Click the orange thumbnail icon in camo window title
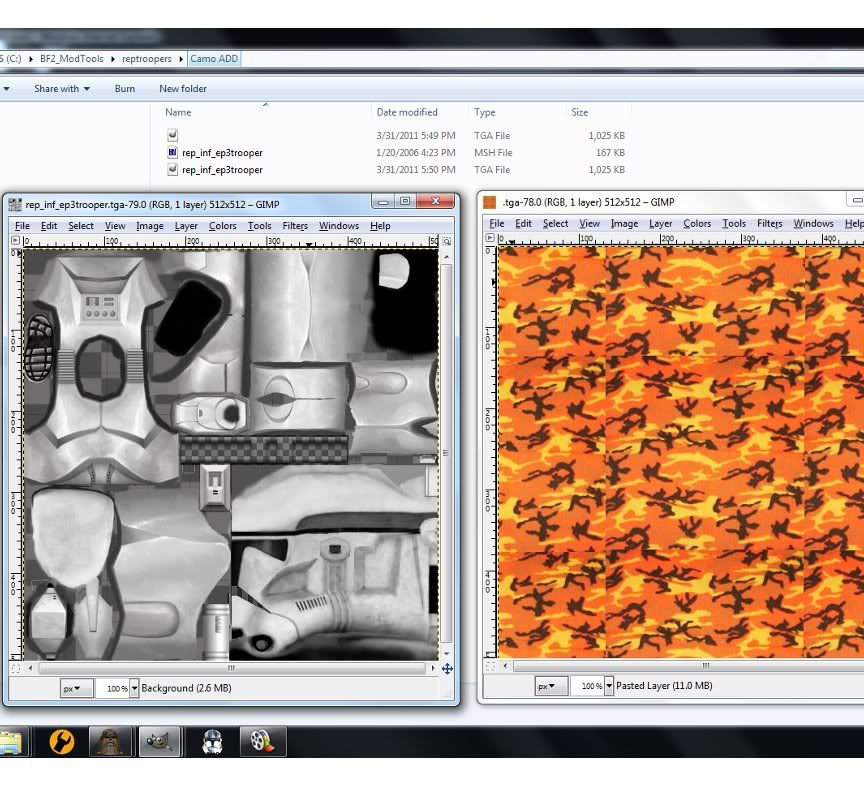864x800 pixels. click(489, 202)
